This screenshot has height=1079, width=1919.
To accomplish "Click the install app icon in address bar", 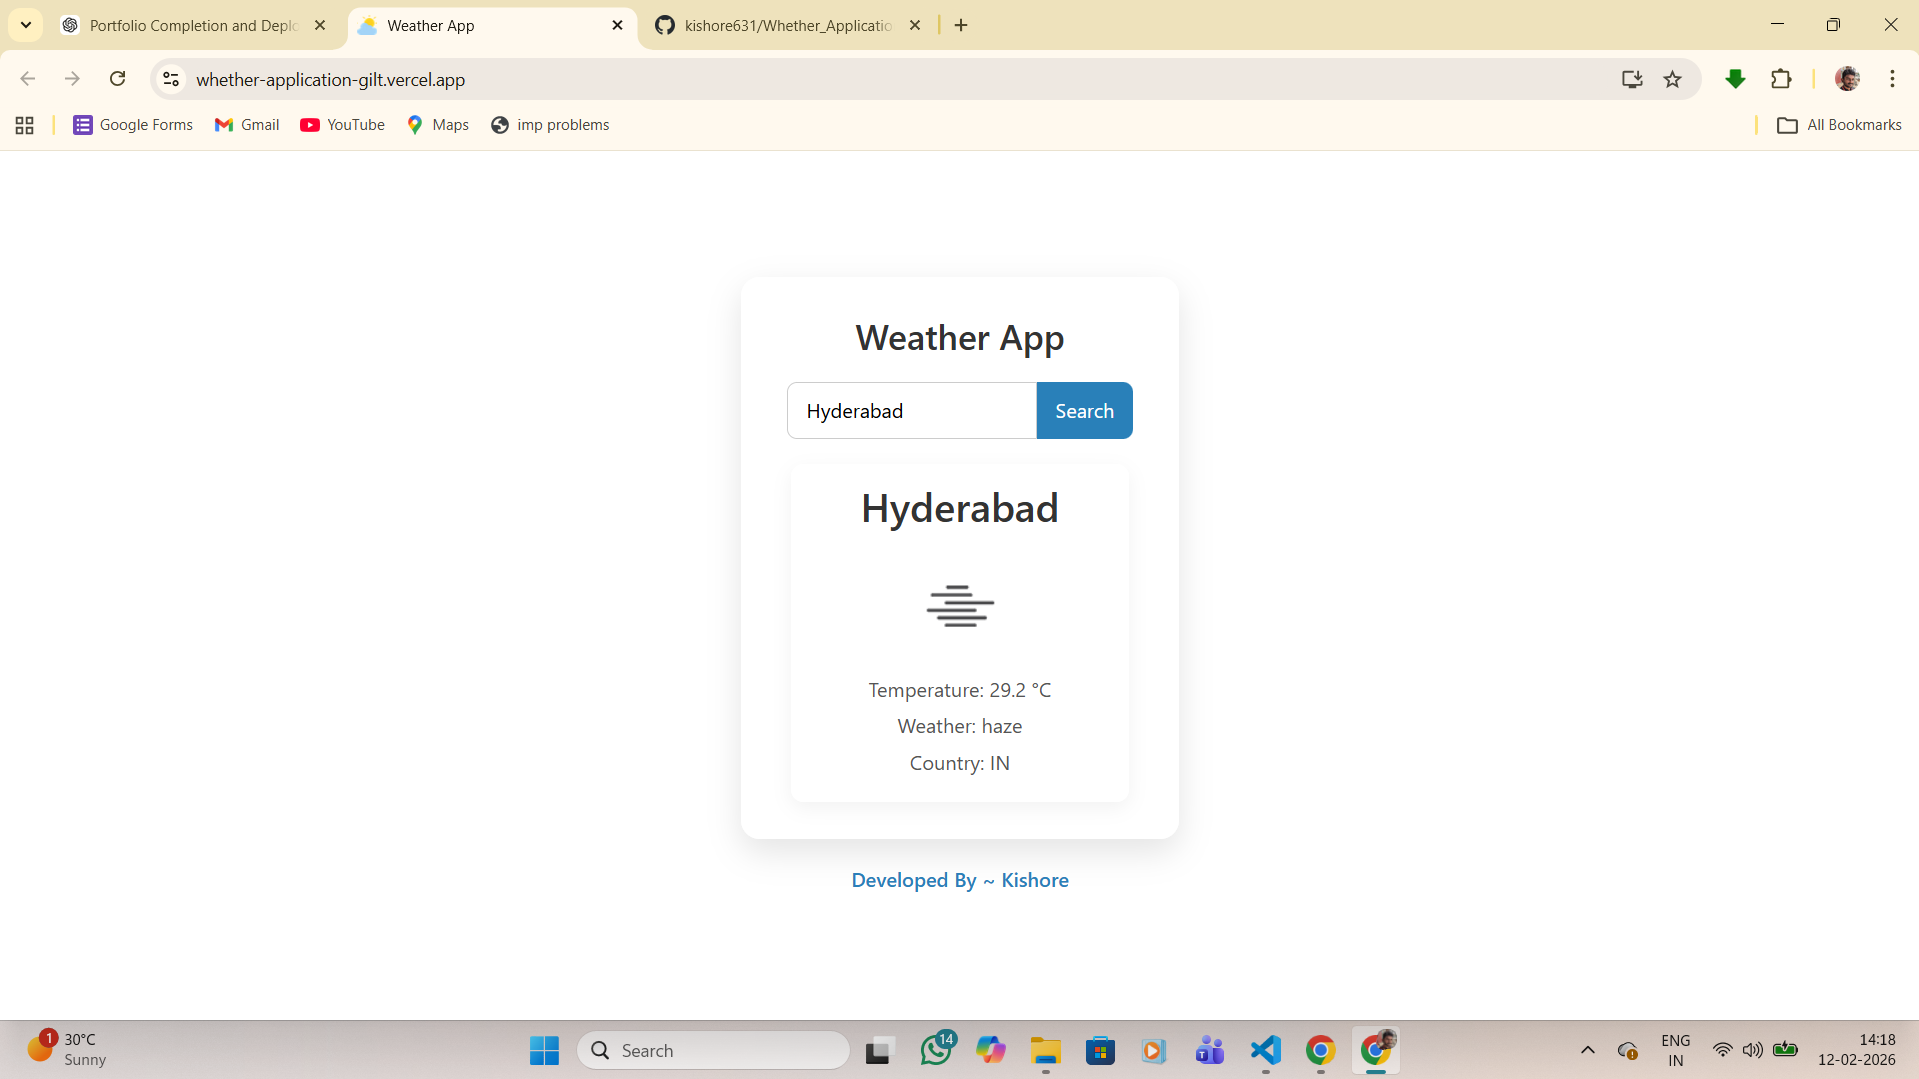I will [x=1632, y=79].
